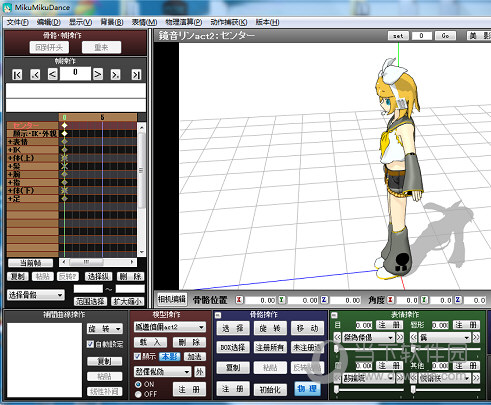Screen dimensions: 491x405
Task: Jump to the first frame button
Action: [x=17, y=74]
